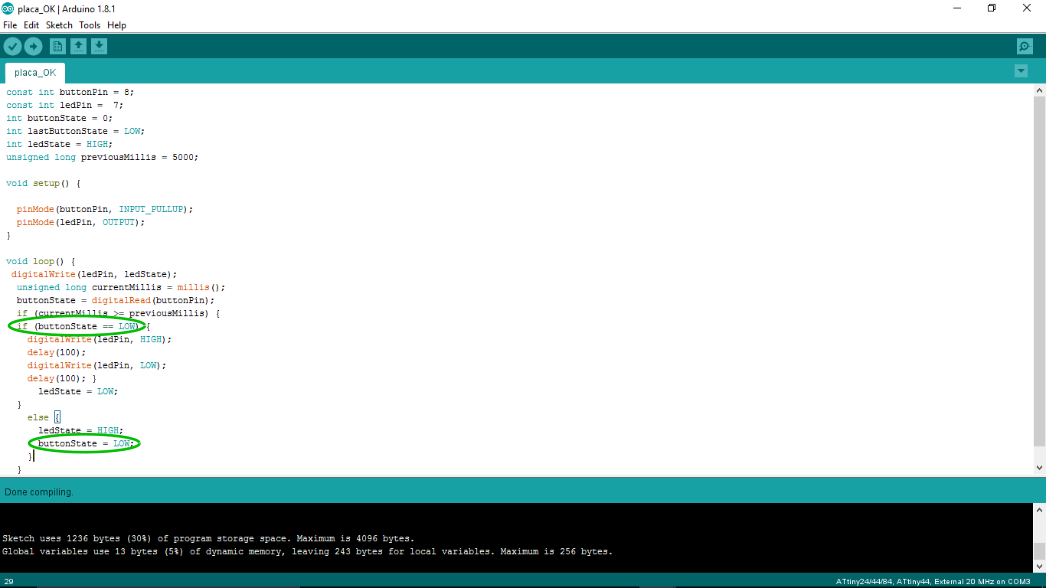The width and height of the screenshot is (1046, 588).
Task: Click digitalWrite(ledPin, HIGH) line
Action: (x=99, y=340)
